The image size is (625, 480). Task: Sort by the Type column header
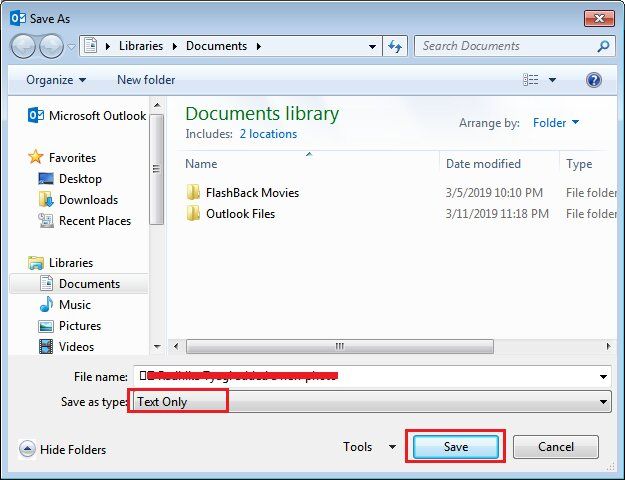tap(579, 164)
